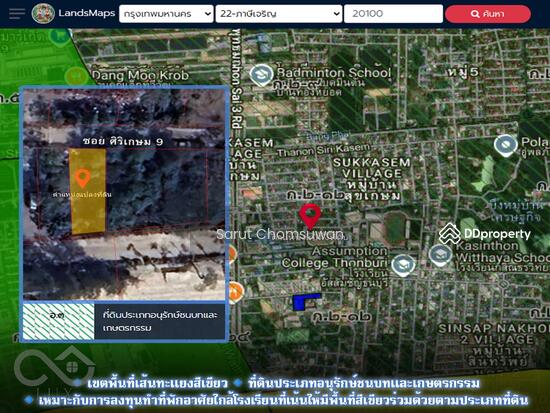Viewport: 550px width, 413px height.
Task: Select the Assumption College Thonburi school marker
Action: tap(403, 265)
